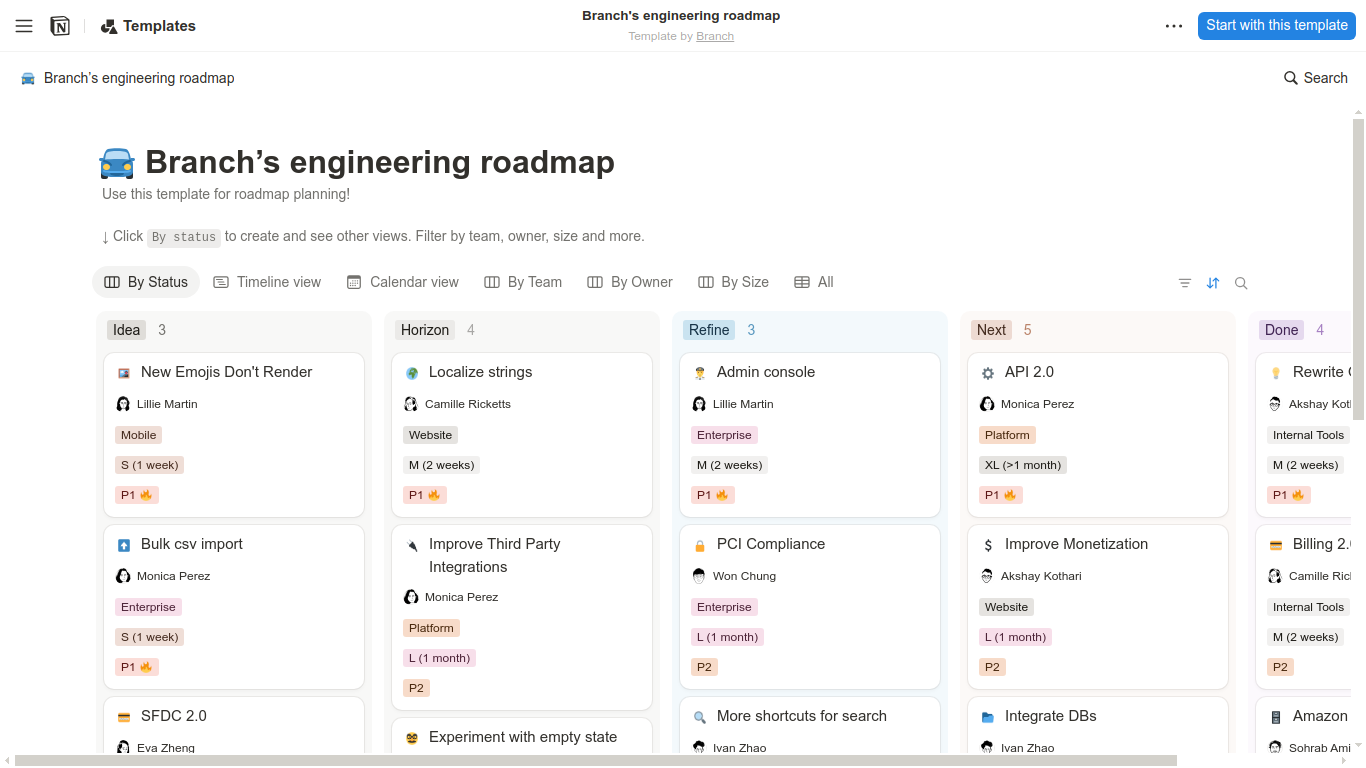This screenshot has width=1366, height=768.
Task: Click the Website tag on Localize strings
Action: 431,435
